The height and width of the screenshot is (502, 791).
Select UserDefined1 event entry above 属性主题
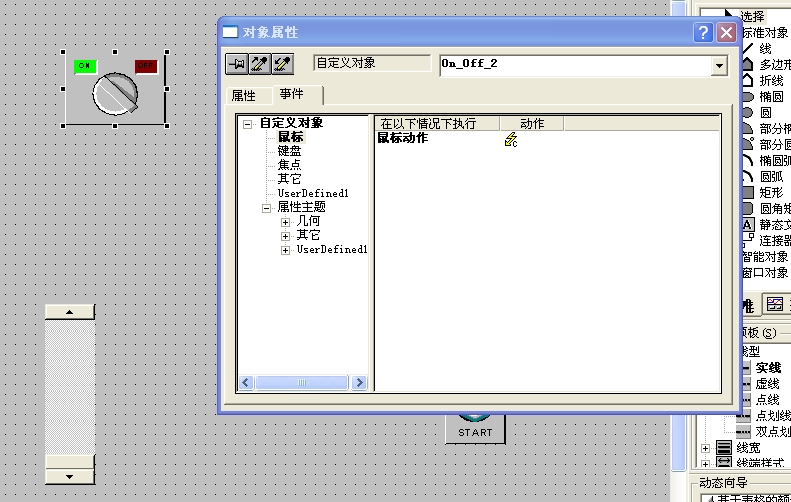[313, 193]
